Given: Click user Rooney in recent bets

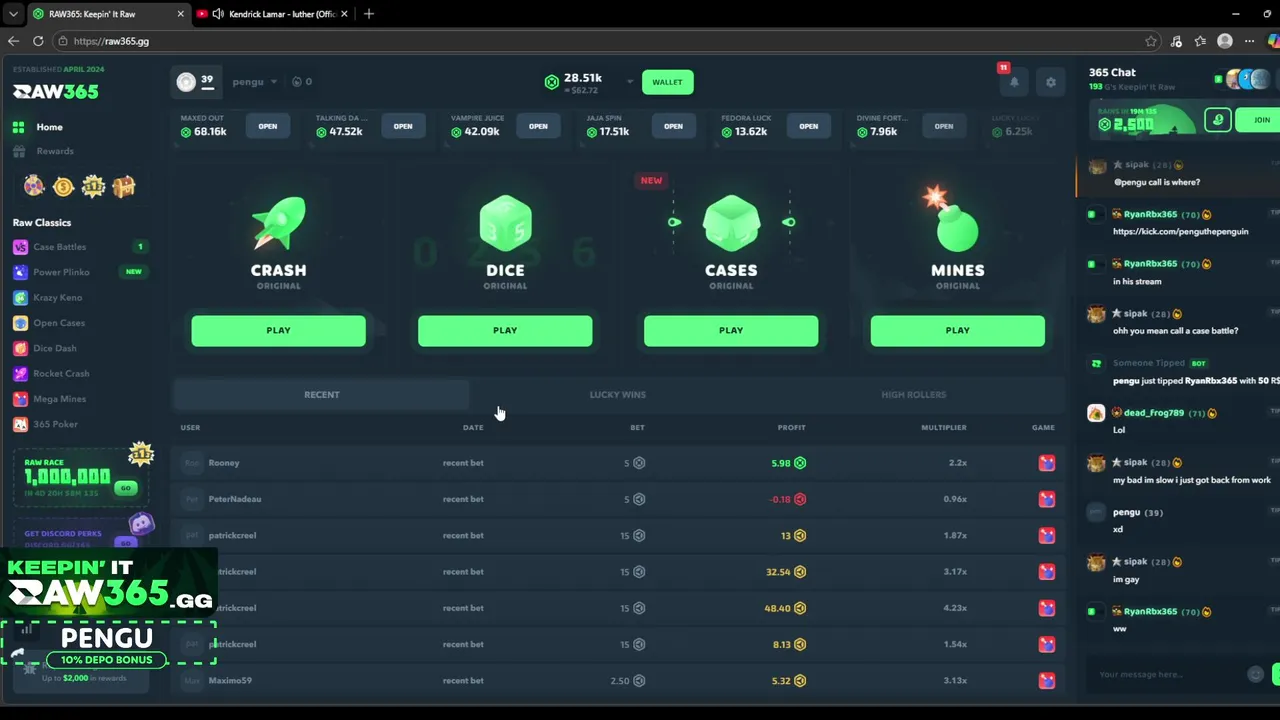Looking at the screenshot, I should 224,463.
